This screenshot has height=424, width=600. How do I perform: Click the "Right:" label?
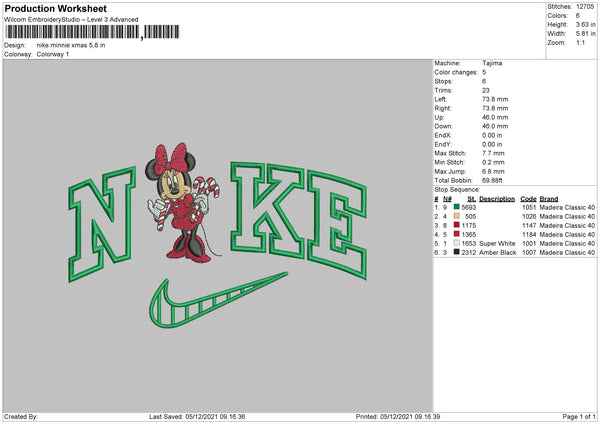pos(442,108)
